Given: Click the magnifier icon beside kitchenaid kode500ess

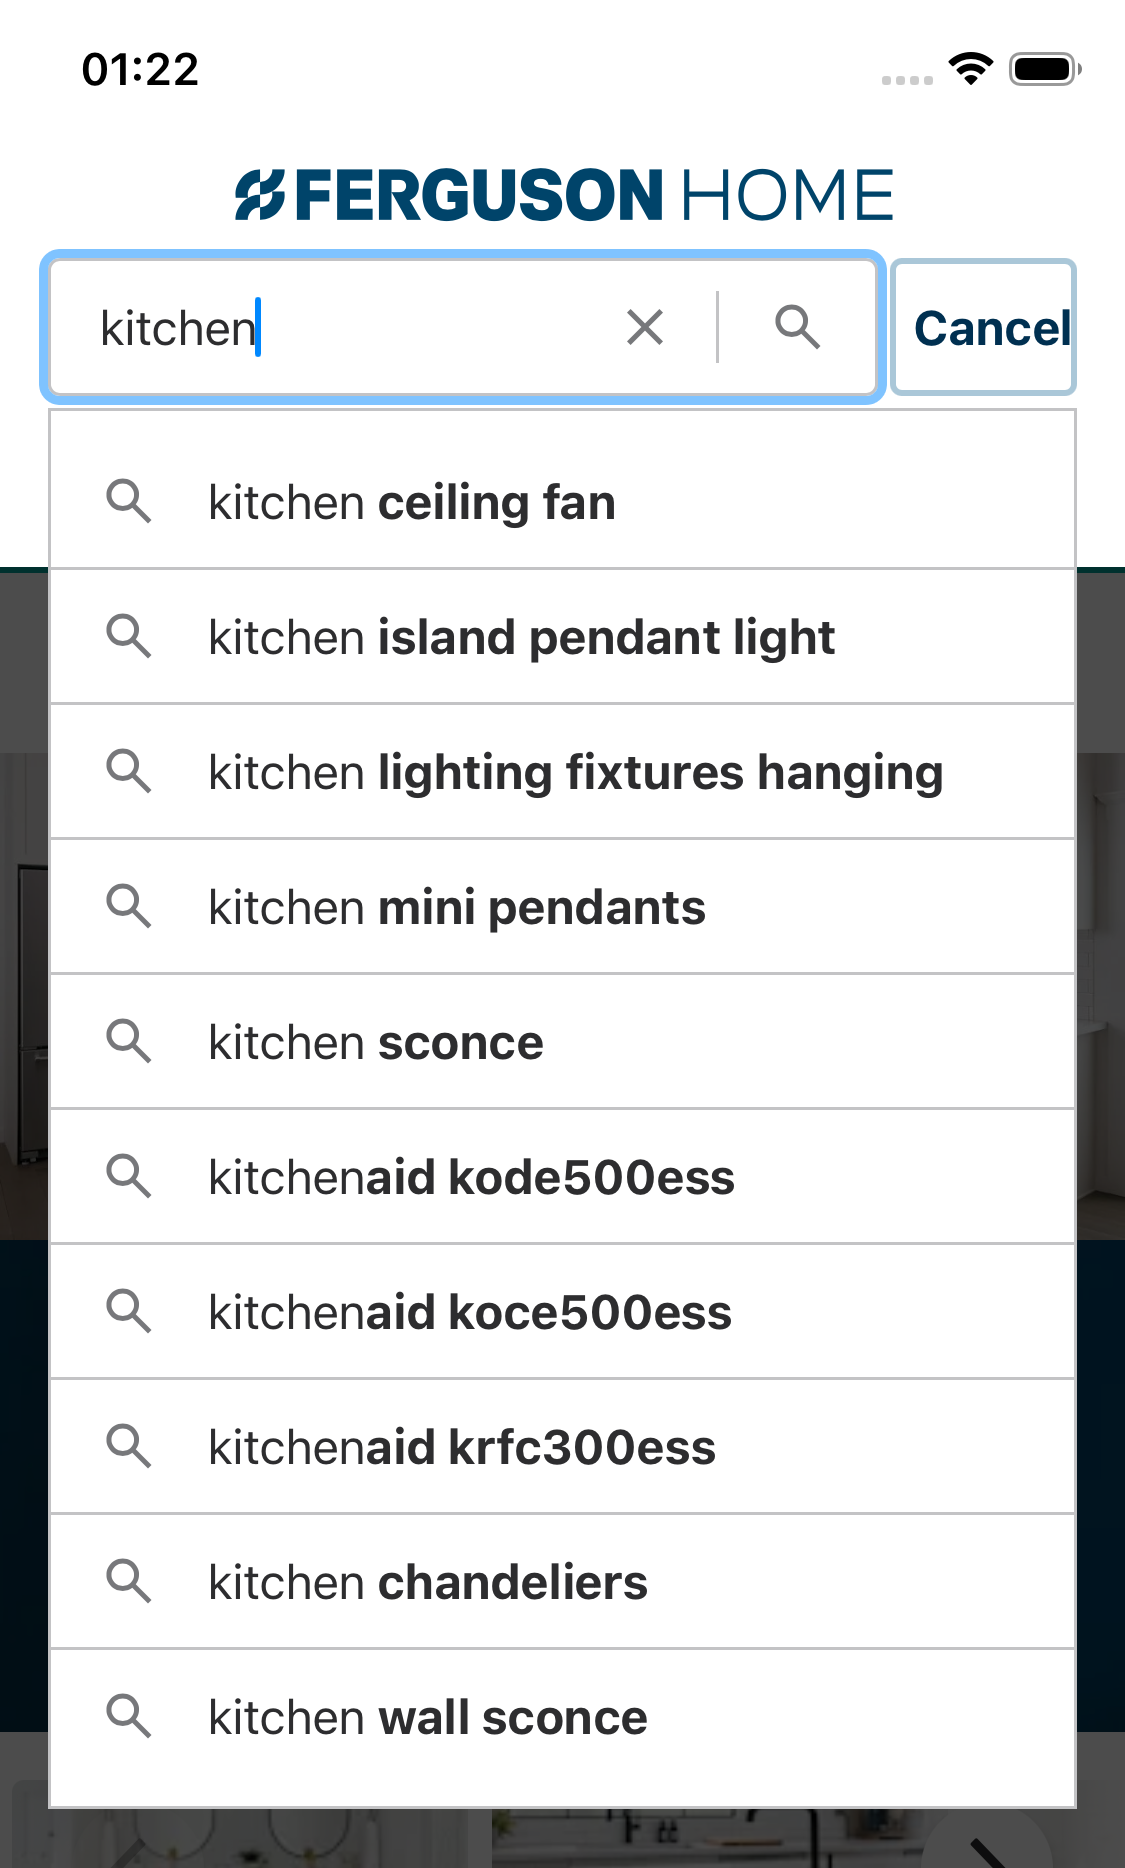Looking at the screenshot, I should (130, 1176).
